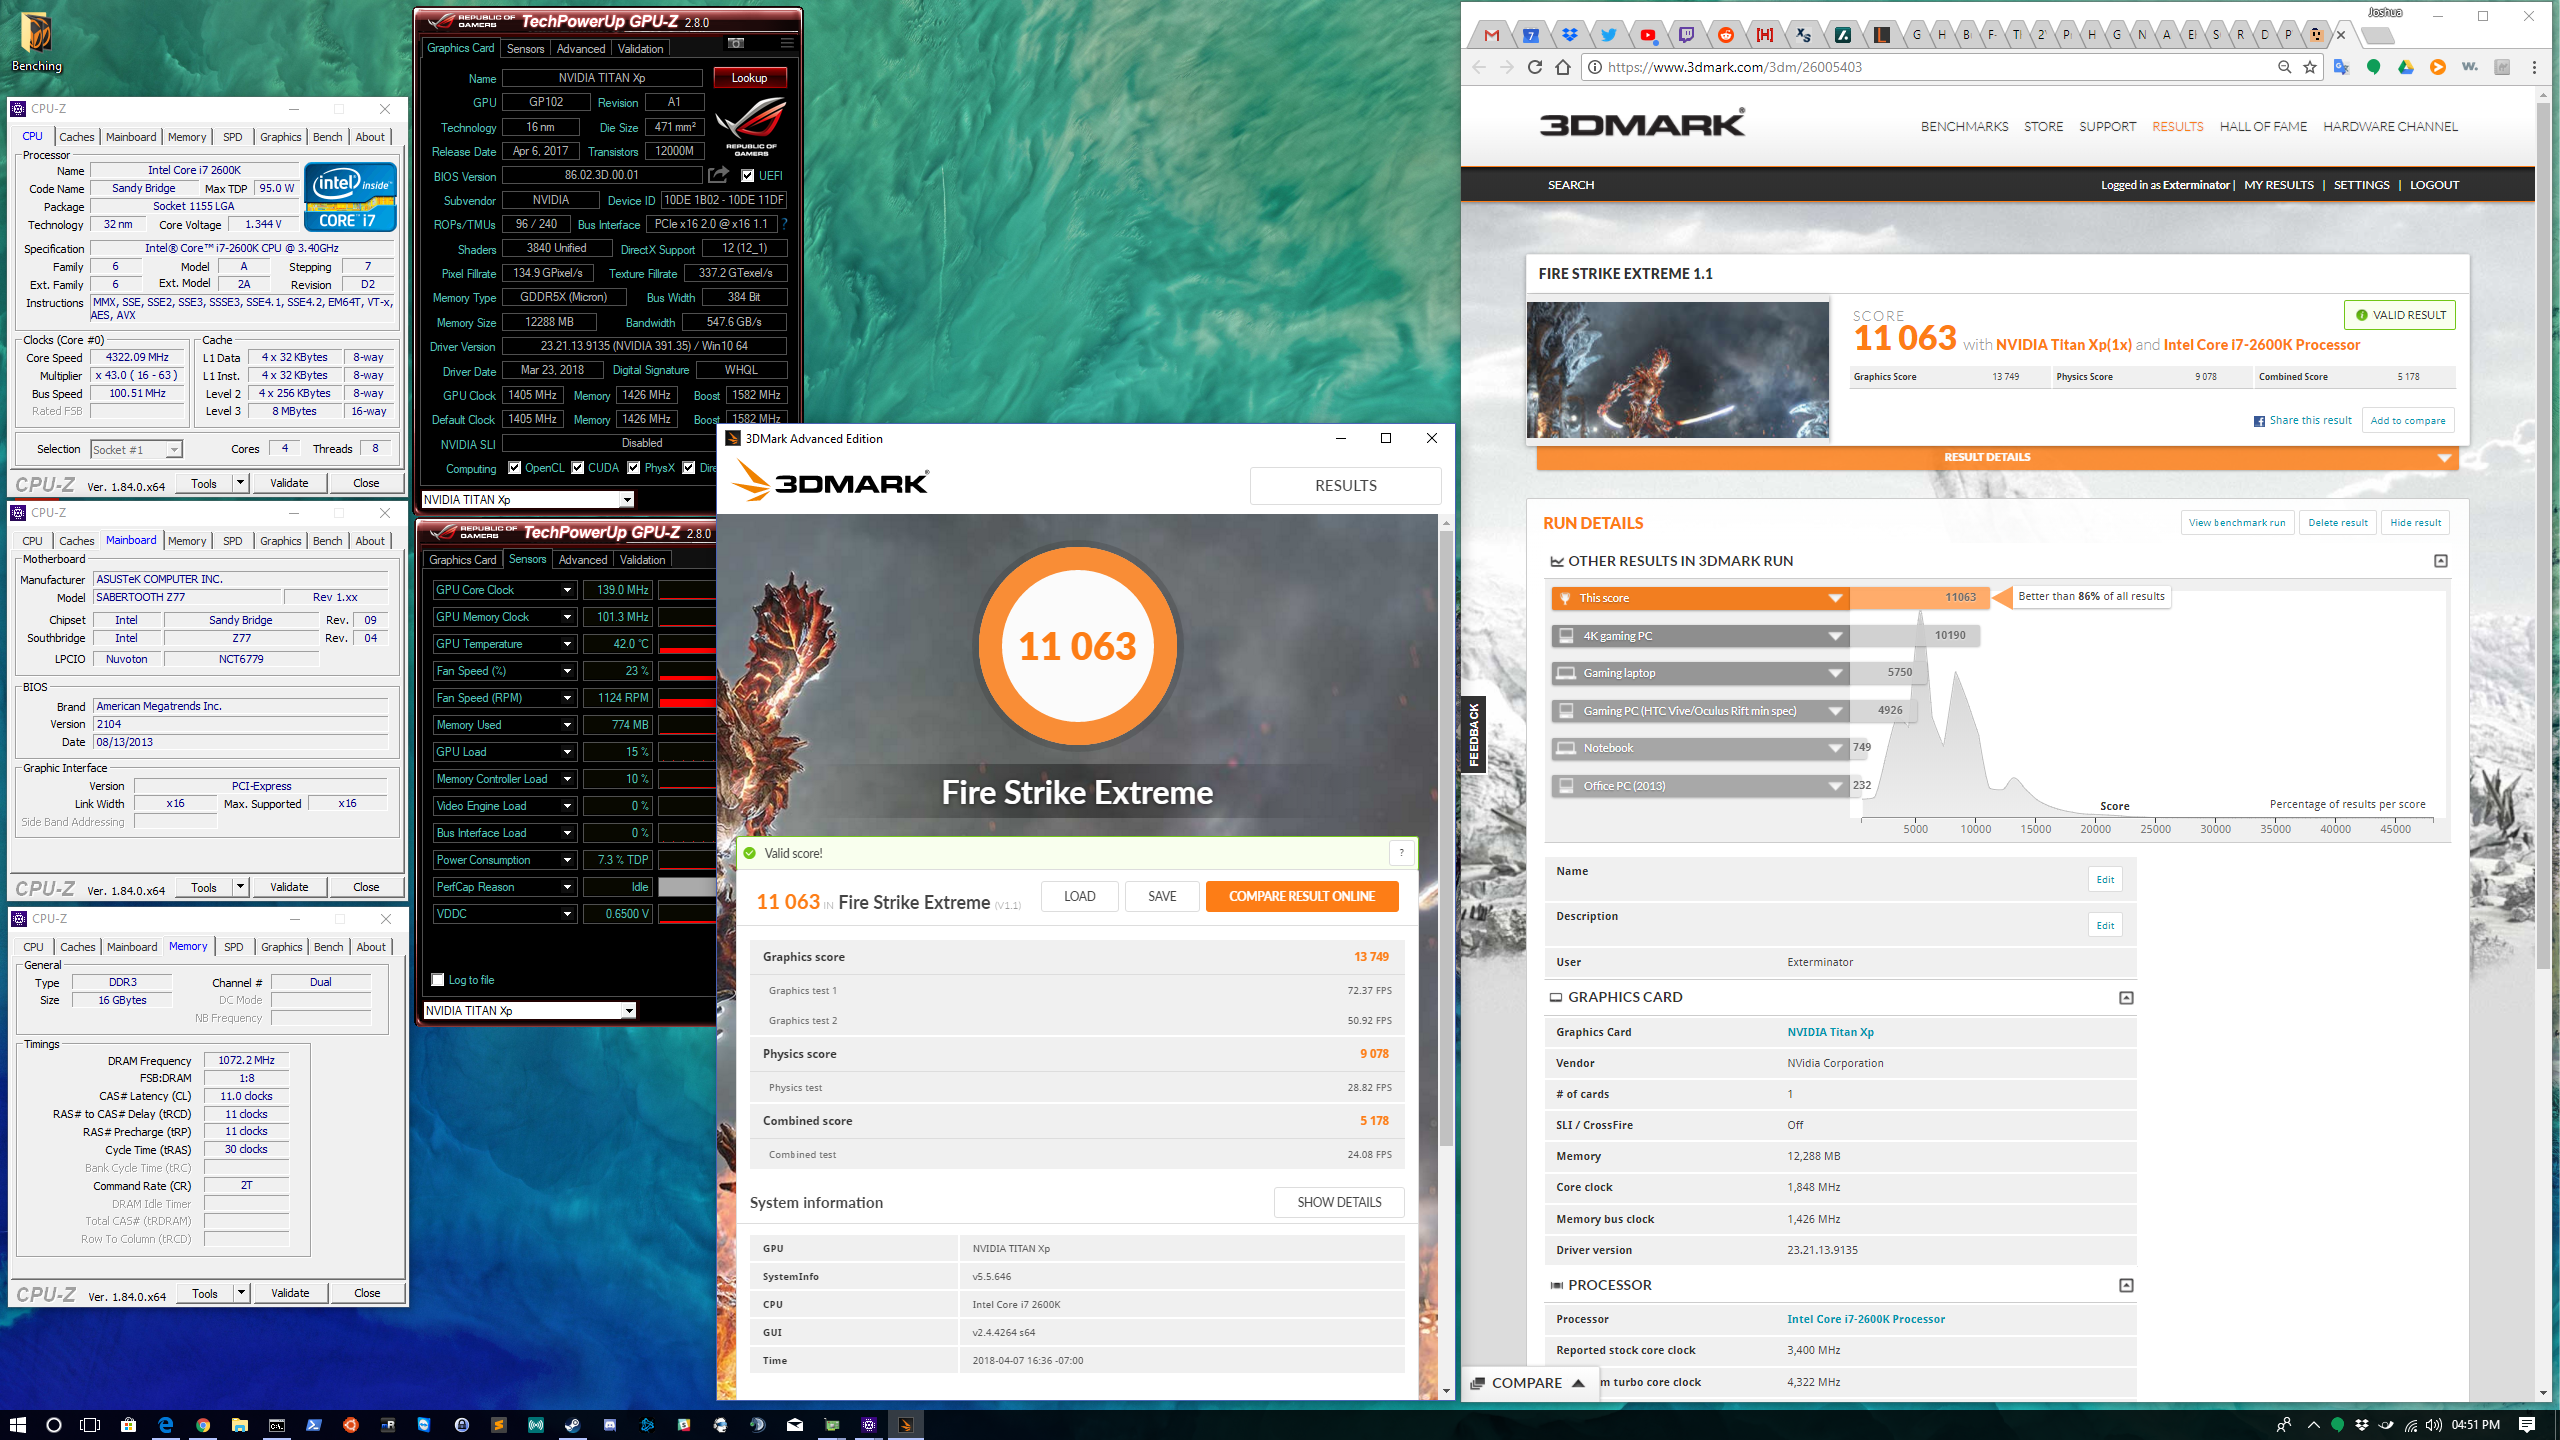This screenshot has height=1440, width=2560.
Task: Open the Twitch pinned browser tab
Action: click(1686, 35)
